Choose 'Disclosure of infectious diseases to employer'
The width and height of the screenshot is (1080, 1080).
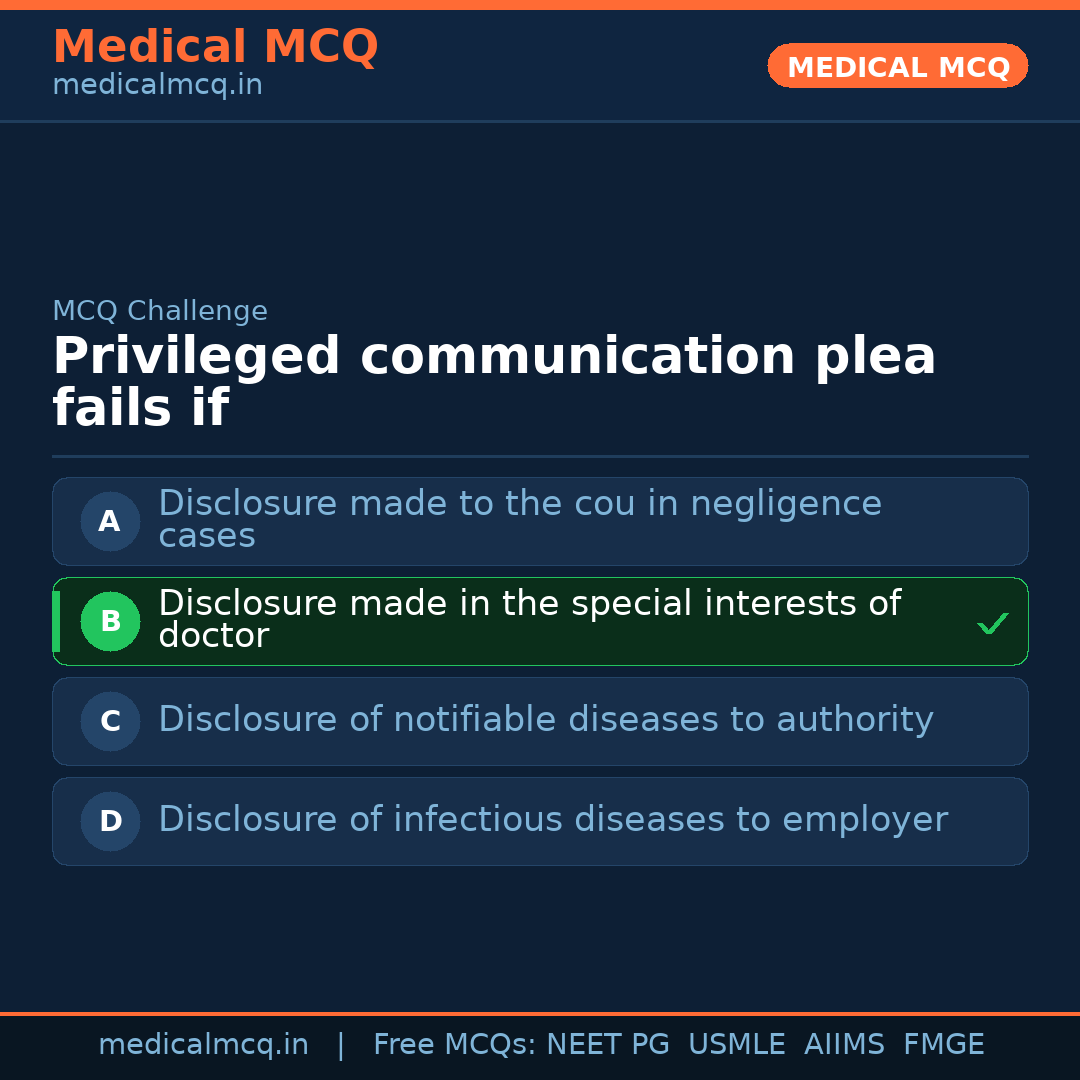click(552, 820)
